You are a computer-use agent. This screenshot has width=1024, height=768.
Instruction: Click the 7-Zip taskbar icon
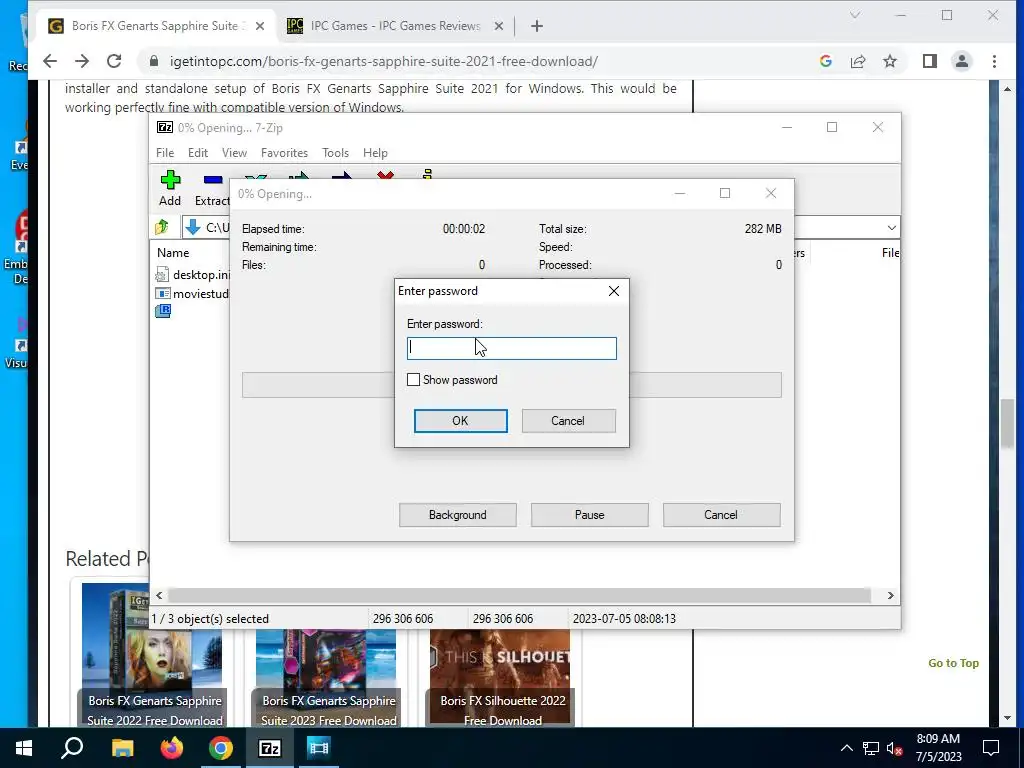click(x=270, y=748)
